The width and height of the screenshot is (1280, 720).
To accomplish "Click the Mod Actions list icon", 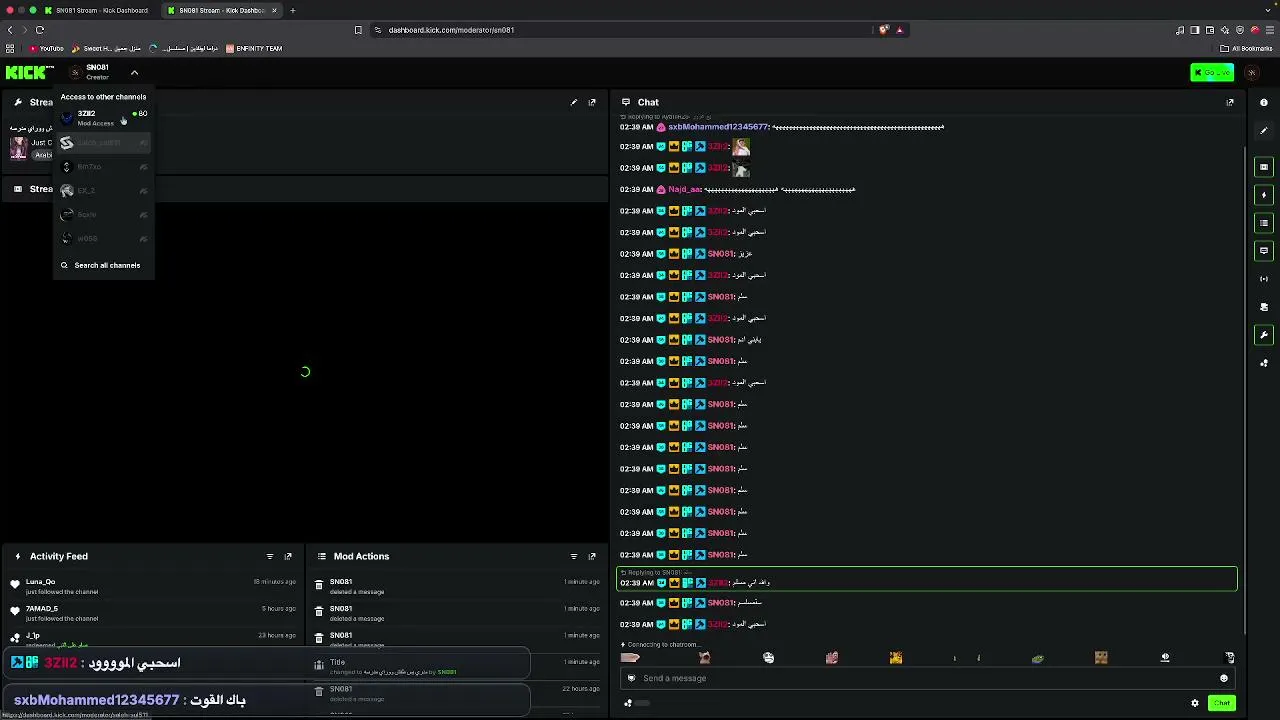I will [x=321, y=556].
